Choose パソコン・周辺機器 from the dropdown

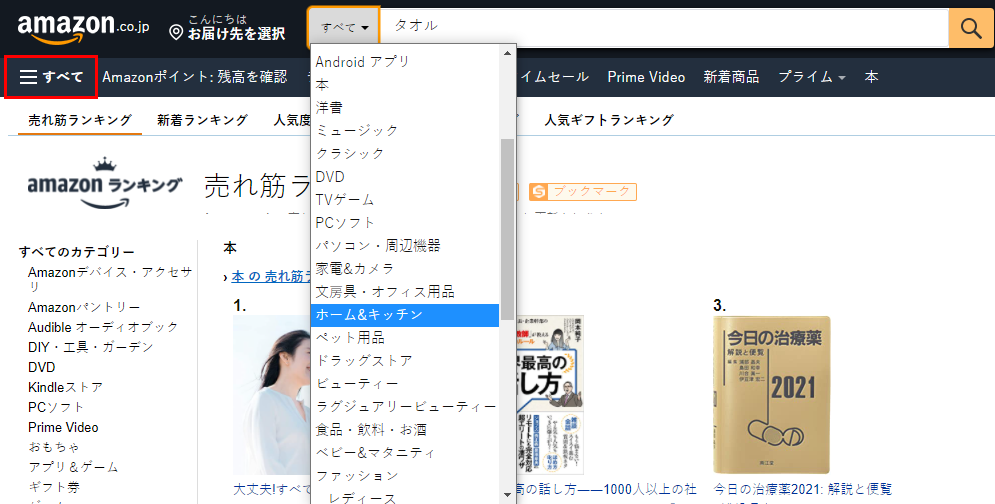pos(405,246)
